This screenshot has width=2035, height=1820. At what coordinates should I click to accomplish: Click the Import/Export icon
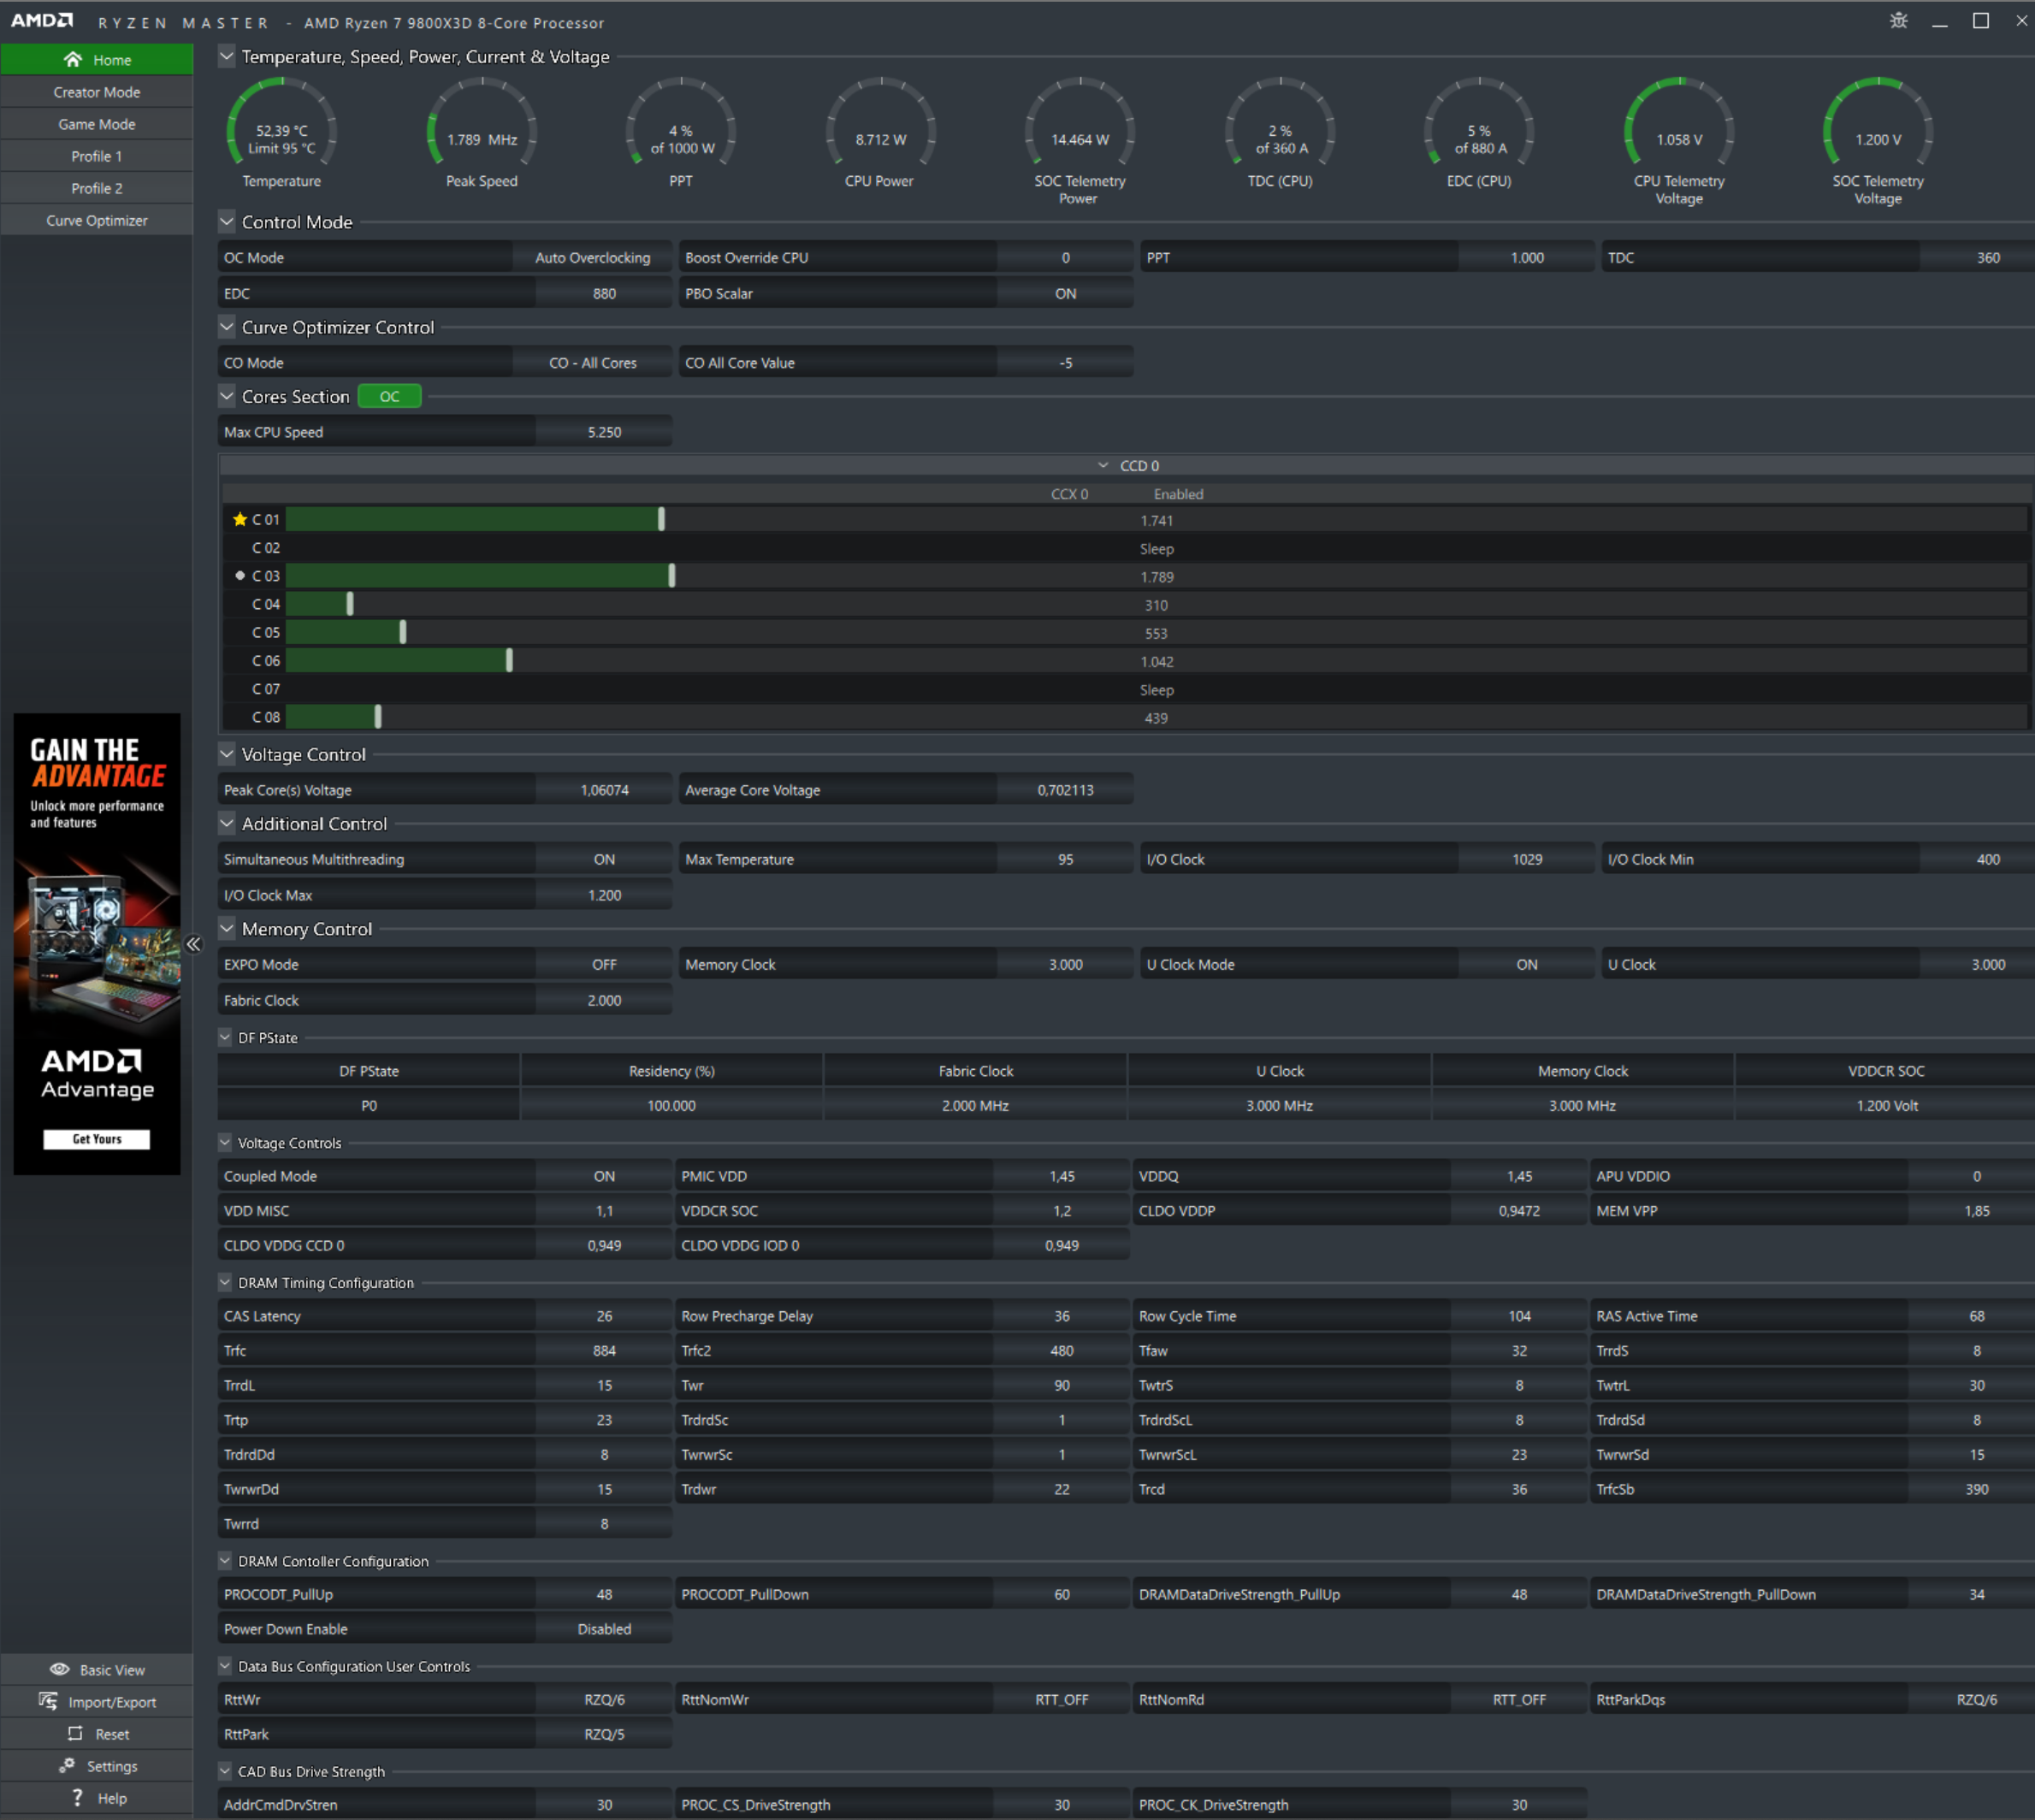(48, 1702)
